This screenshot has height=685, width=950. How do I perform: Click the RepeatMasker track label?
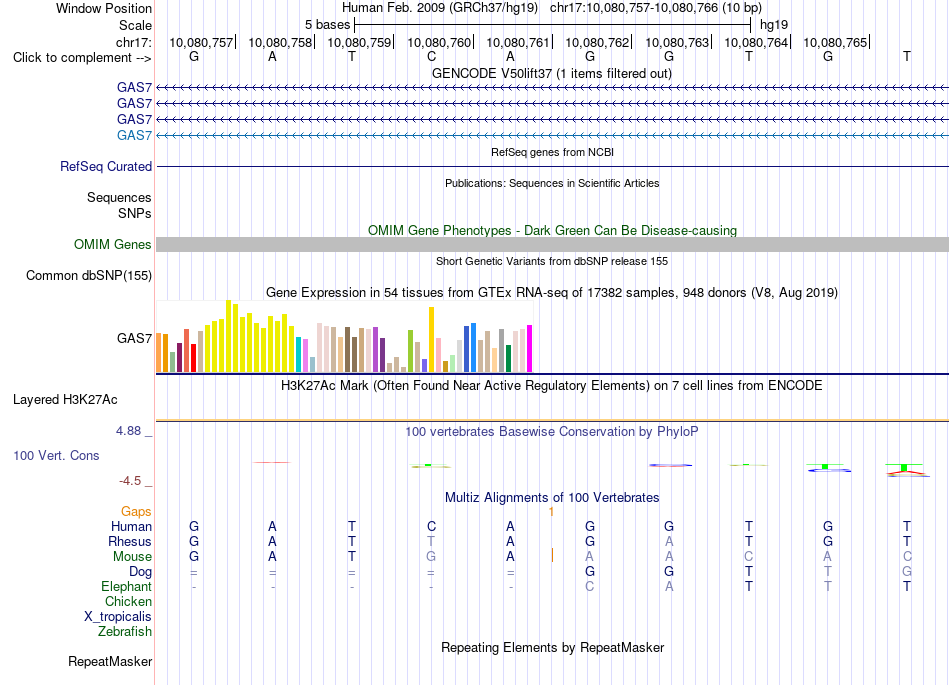[x=110, y=661]
